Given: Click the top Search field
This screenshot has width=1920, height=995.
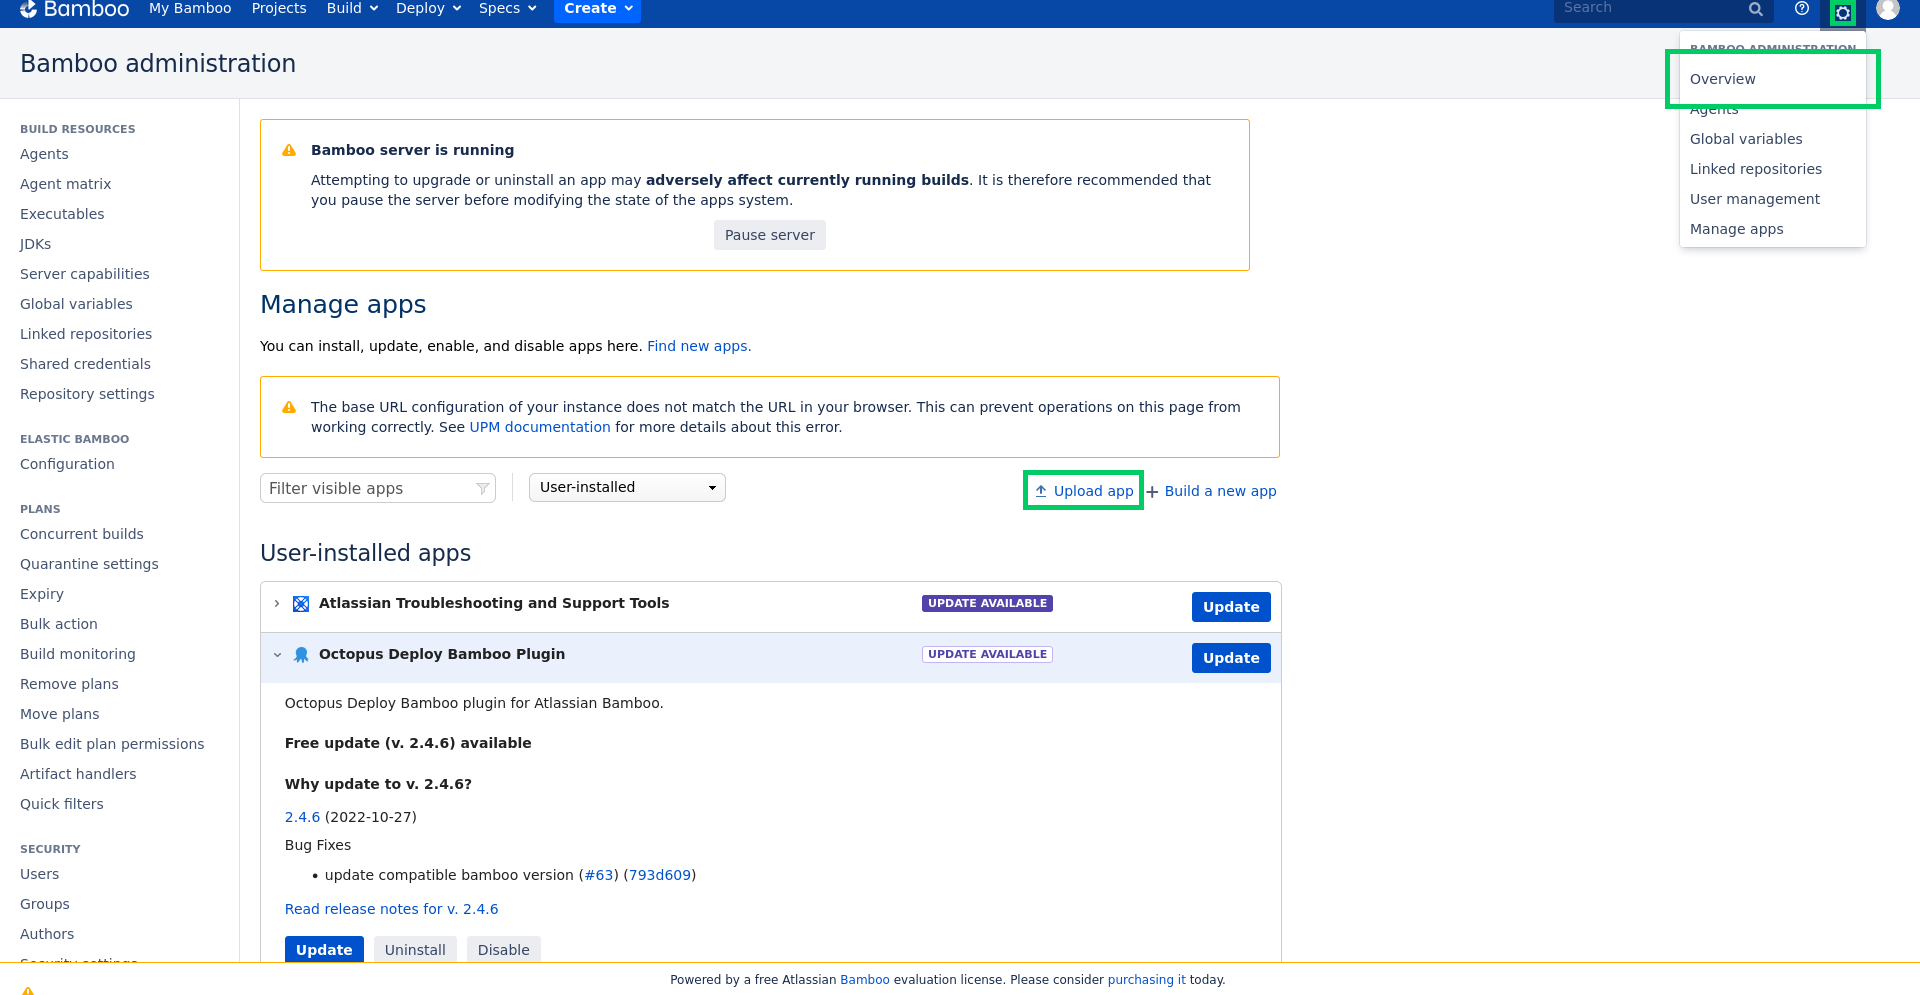Looking at the screenshot, I should (1663, 9).
